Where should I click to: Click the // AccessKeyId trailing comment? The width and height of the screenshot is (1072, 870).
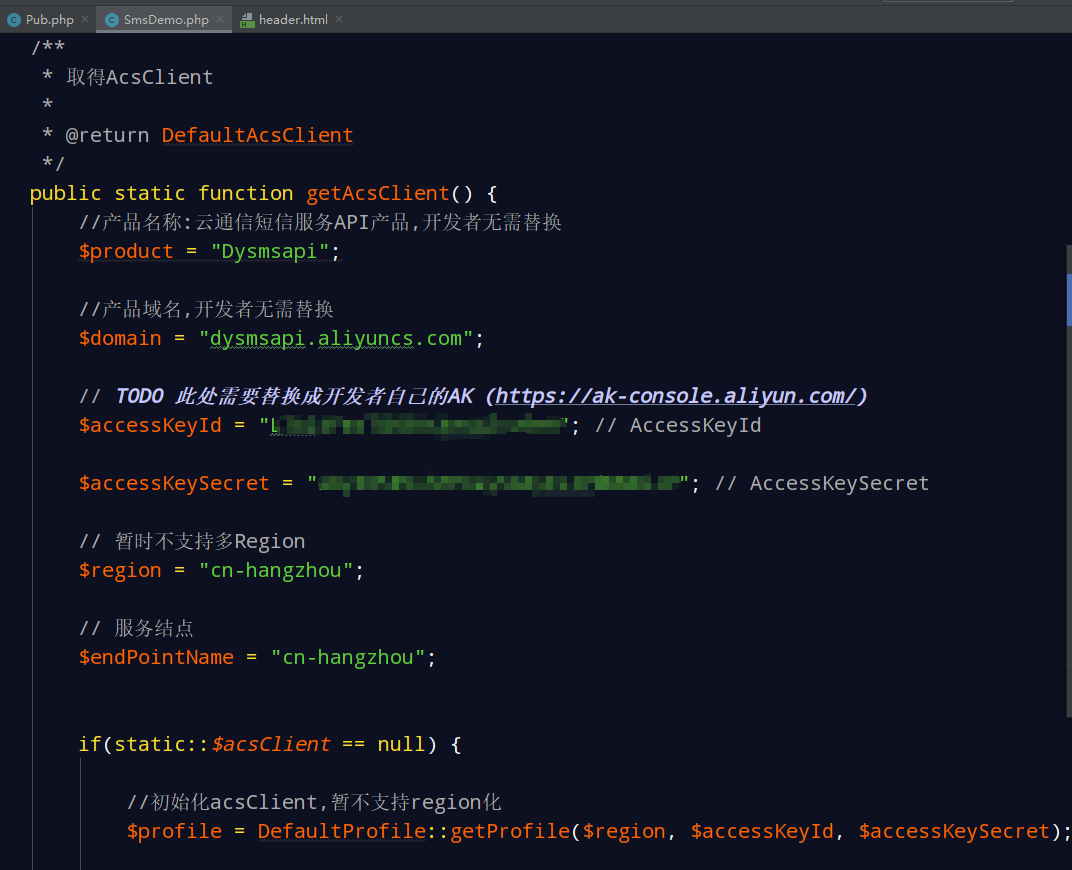tap(678, 425)
